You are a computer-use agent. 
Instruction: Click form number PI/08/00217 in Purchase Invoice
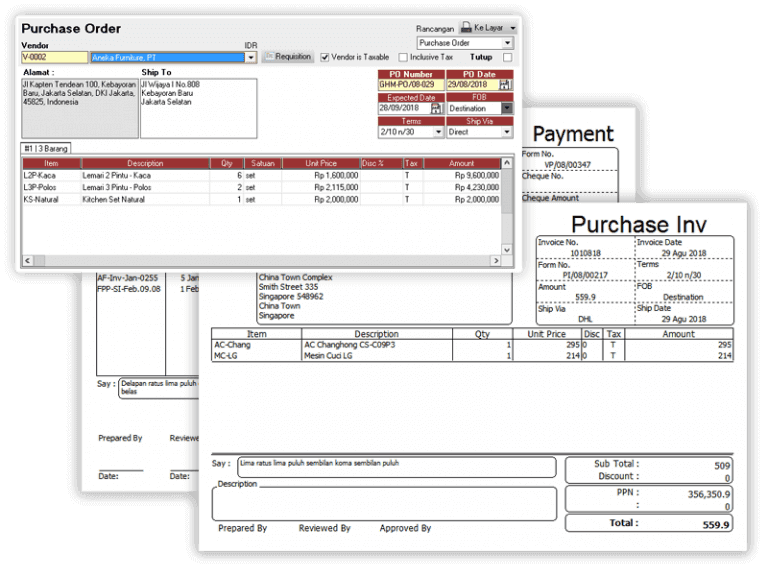coord(585,275)
